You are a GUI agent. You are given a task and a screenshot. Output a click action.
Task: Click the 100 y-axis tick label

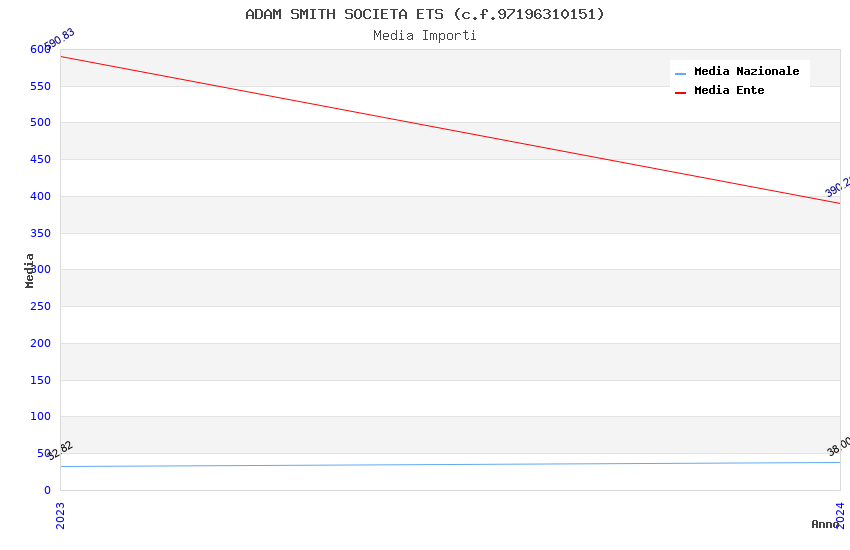click(x=40, y=416)
